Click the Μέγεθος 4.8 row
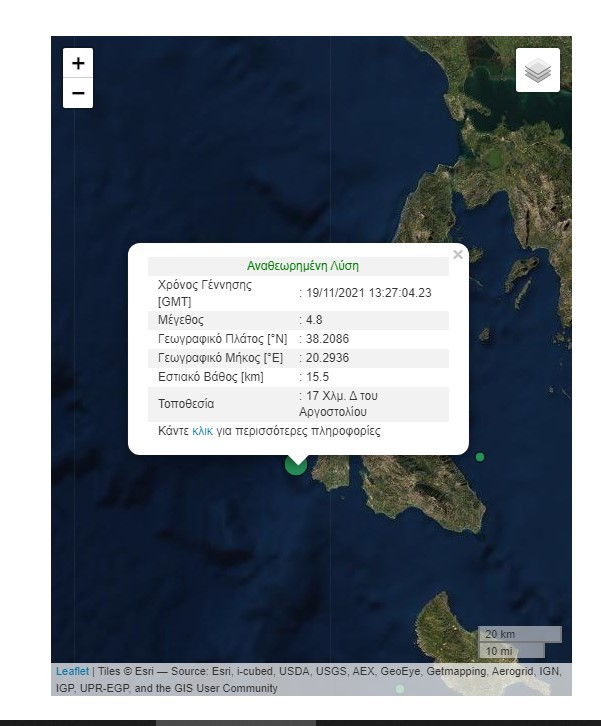601x726 pixels. tap(298, 320)
